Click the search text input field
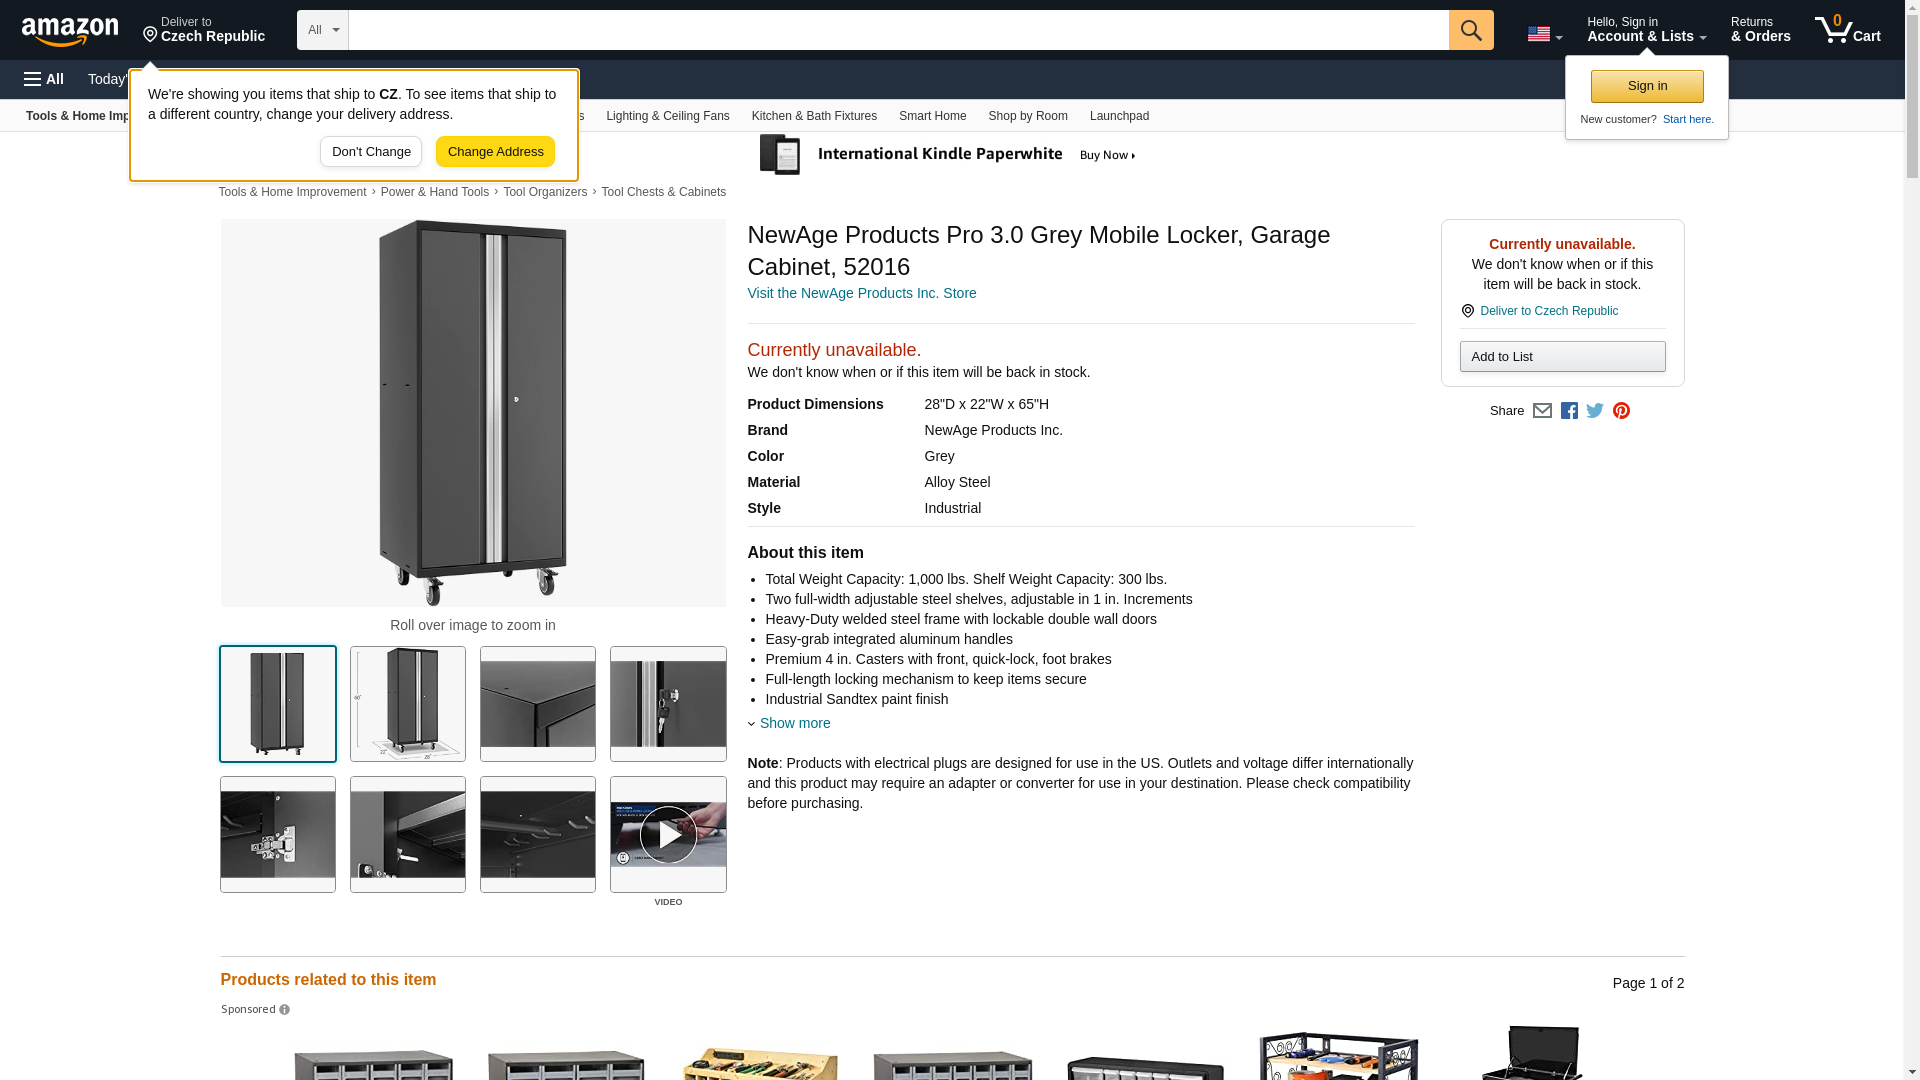The width and height of the screenshot is (1920, 1080). (897, 30)
